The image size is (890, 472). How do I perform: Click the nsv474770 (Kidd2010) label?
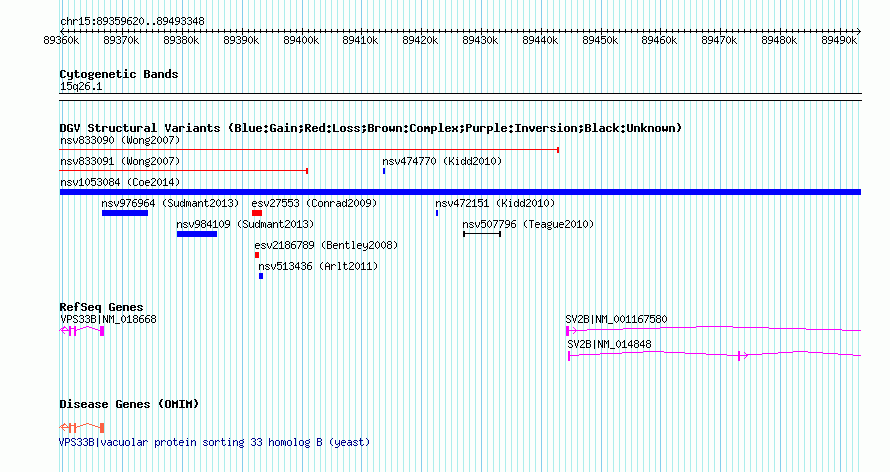pos(442,161)
